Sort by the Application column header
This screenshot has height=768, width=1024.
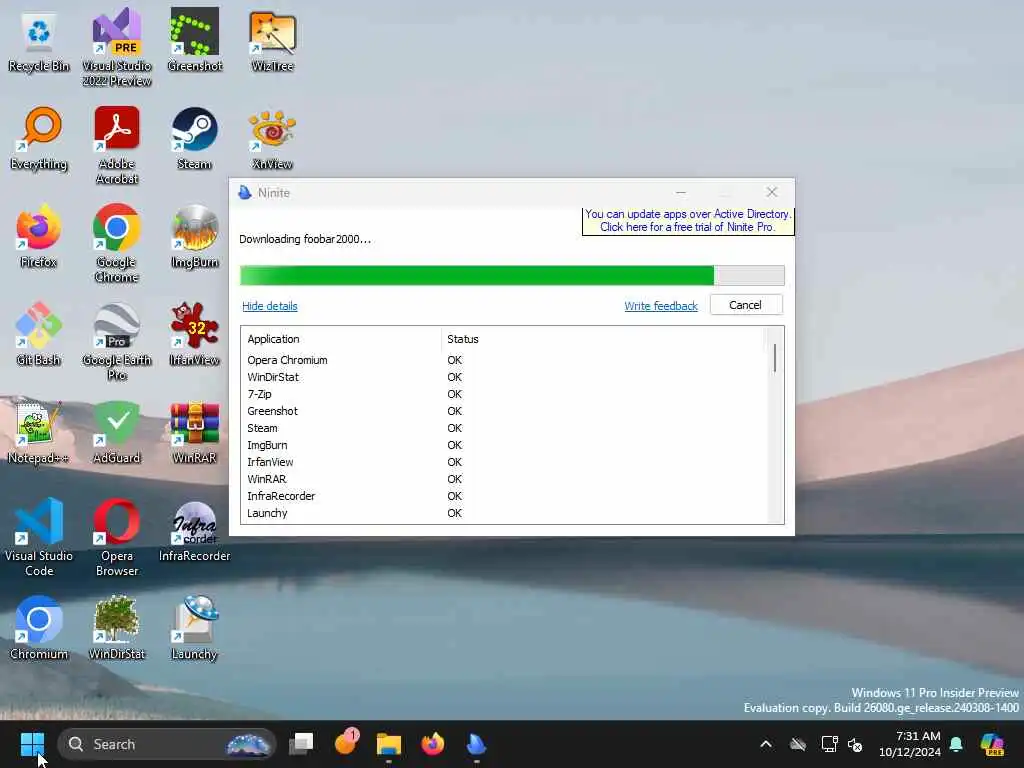(x=341, y=339)
